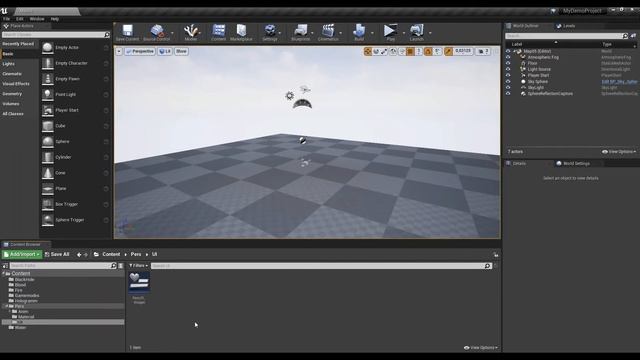The image size is (640, 360).
Task: Select the translate gizmo tool in viewport
Action: point(368,51)
